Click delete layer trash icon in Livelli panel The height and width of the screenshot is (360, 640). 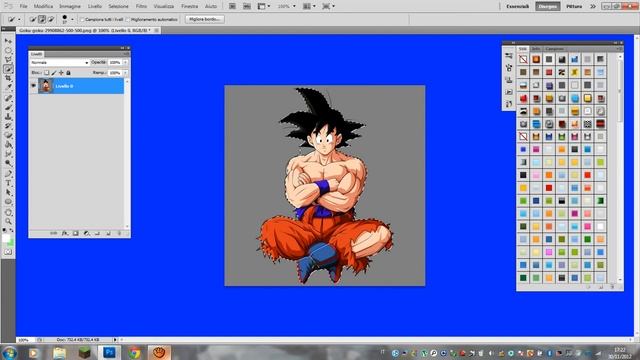coord(119,233)
